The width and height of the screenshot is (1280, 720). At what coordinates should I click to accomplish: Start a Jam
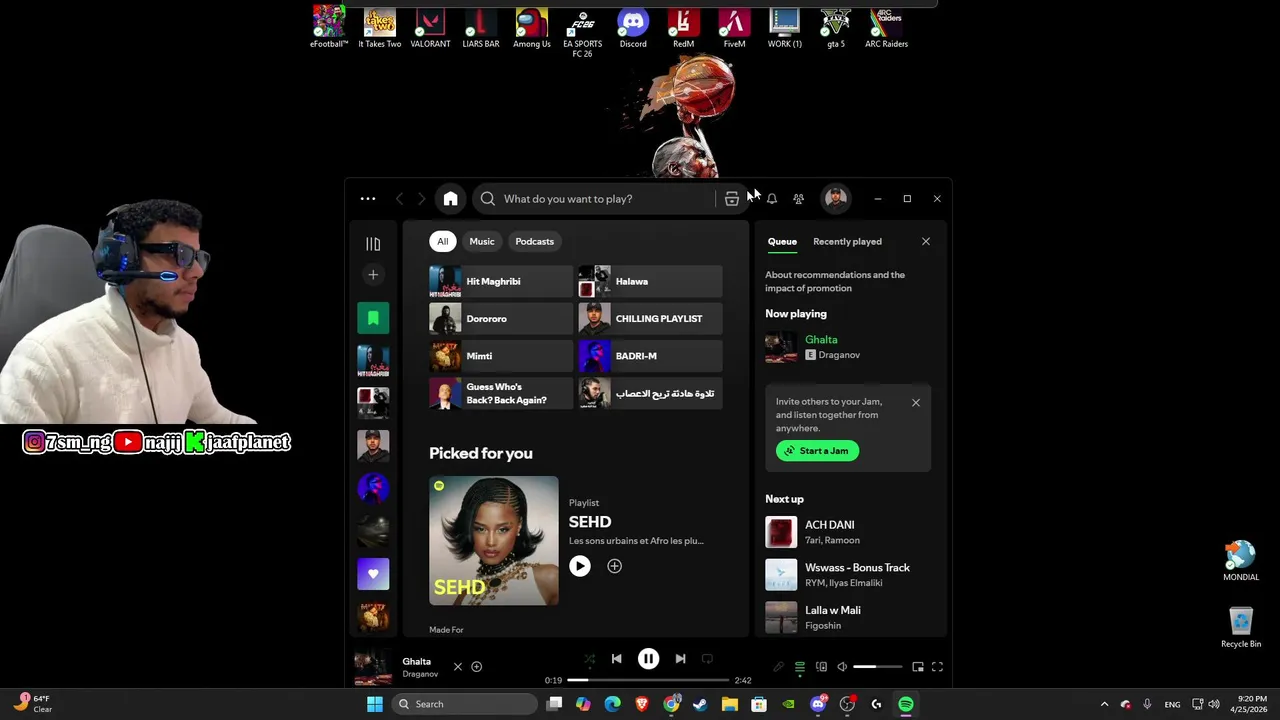click(x=817, y=451)
